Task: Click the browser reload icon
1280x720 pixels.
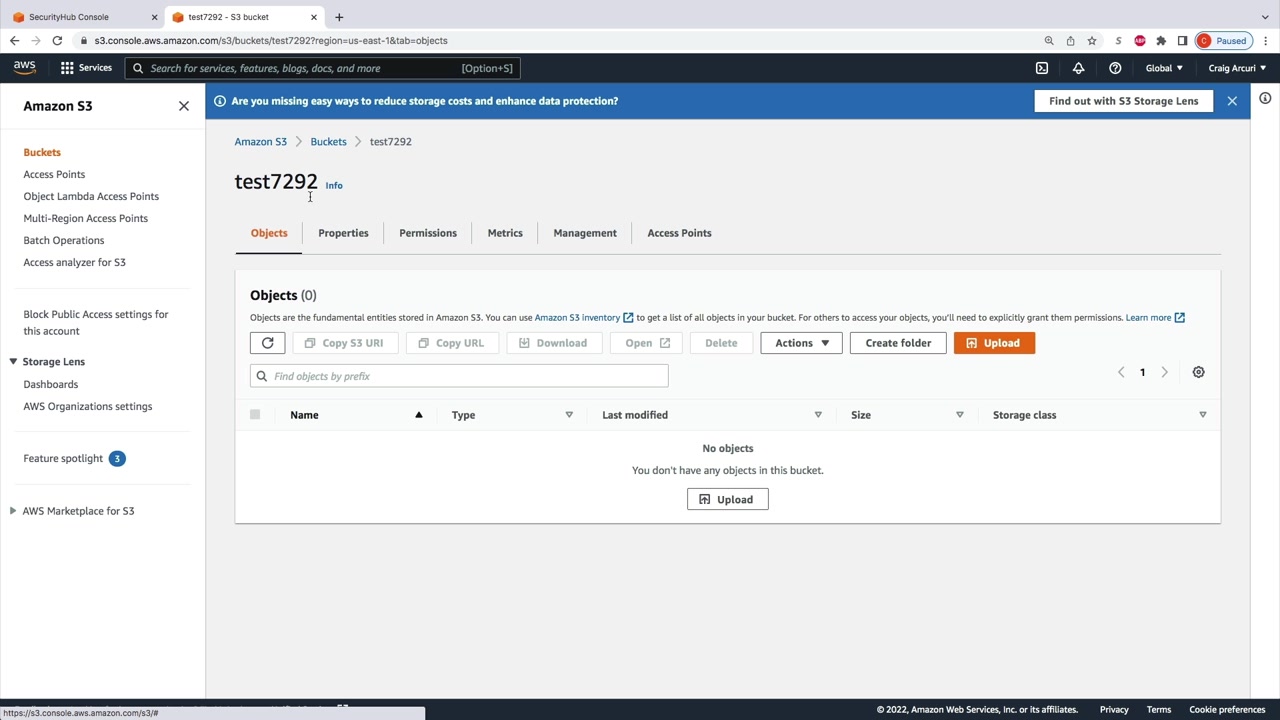Action: pyautogui.click(x=57, y=41)
